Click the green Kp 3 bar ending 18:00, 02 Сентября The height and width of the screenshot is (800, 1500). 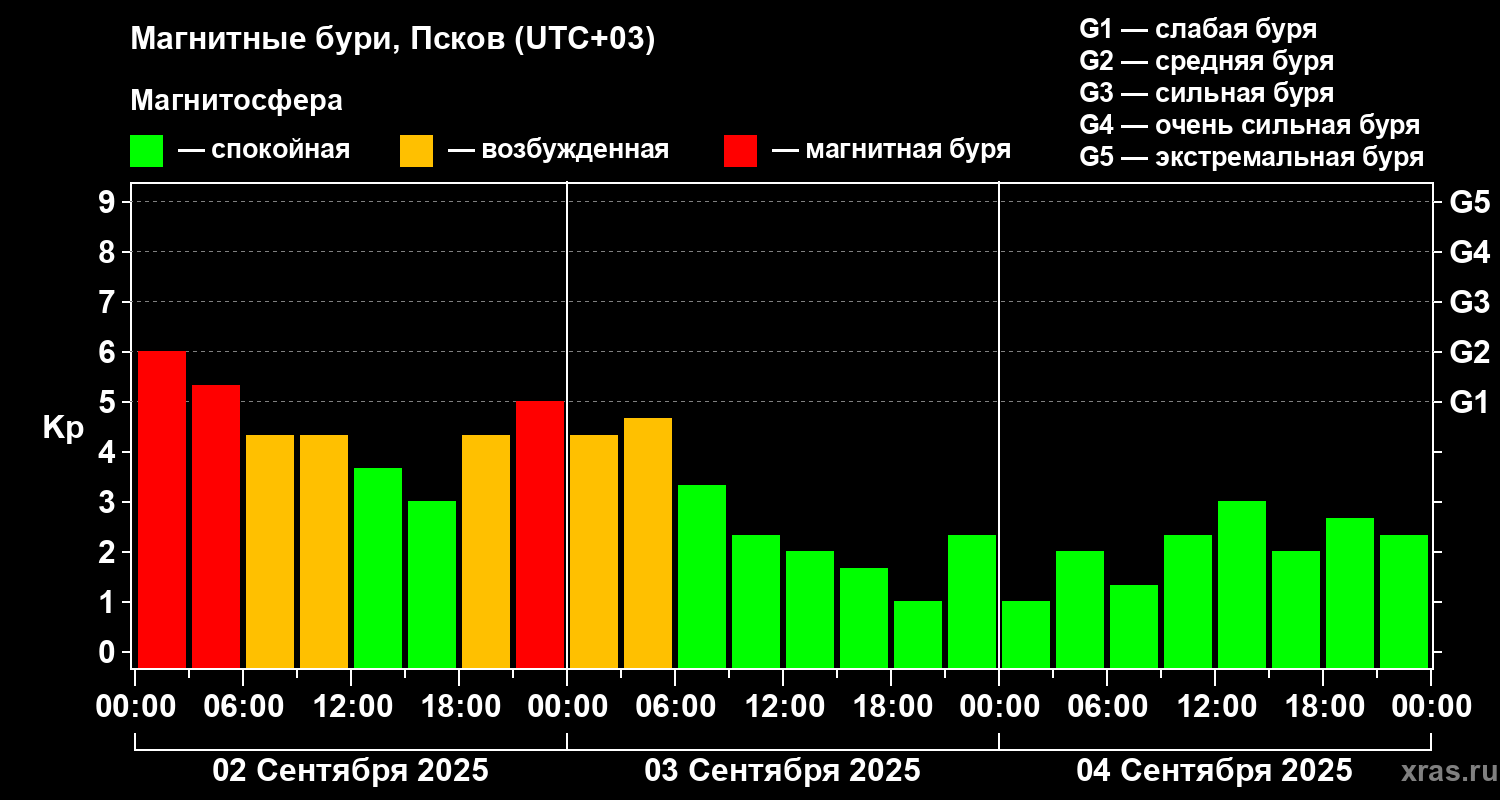pyautogui.click(x=432, y=585)
